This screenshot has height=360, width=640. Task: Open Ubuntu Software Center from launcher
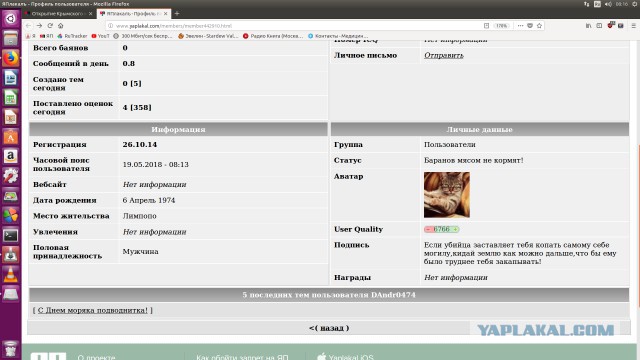pyautogui.click(x=11, y=137)
